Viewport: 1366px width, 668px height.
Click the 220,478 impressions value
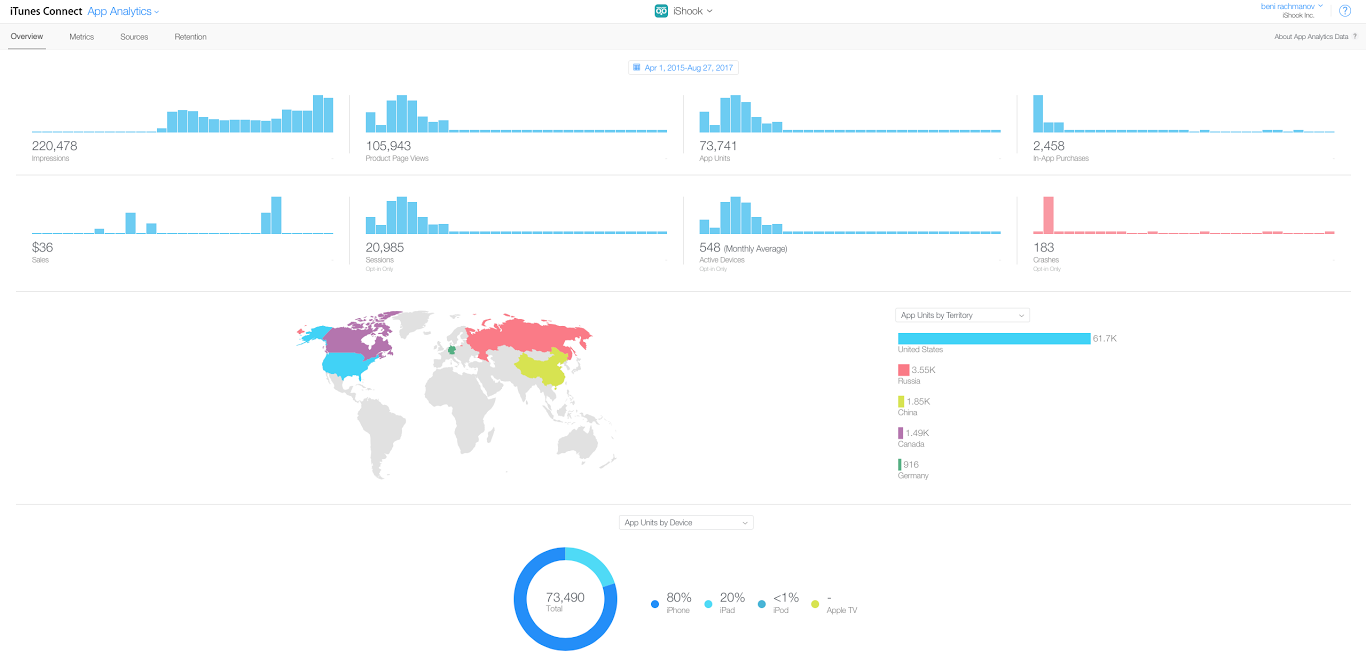pyautogui.click(x=55, y=146)
